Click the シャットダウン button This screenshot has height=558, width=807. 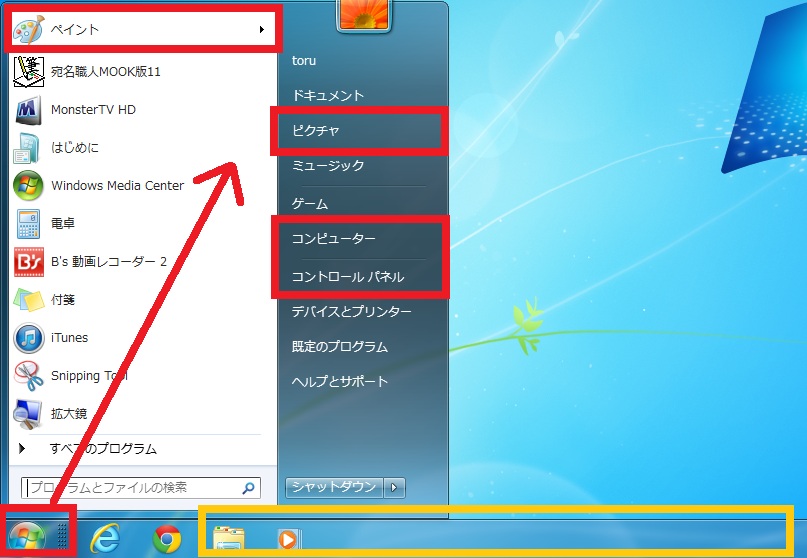pyautogui.click(x=334, y=487)
